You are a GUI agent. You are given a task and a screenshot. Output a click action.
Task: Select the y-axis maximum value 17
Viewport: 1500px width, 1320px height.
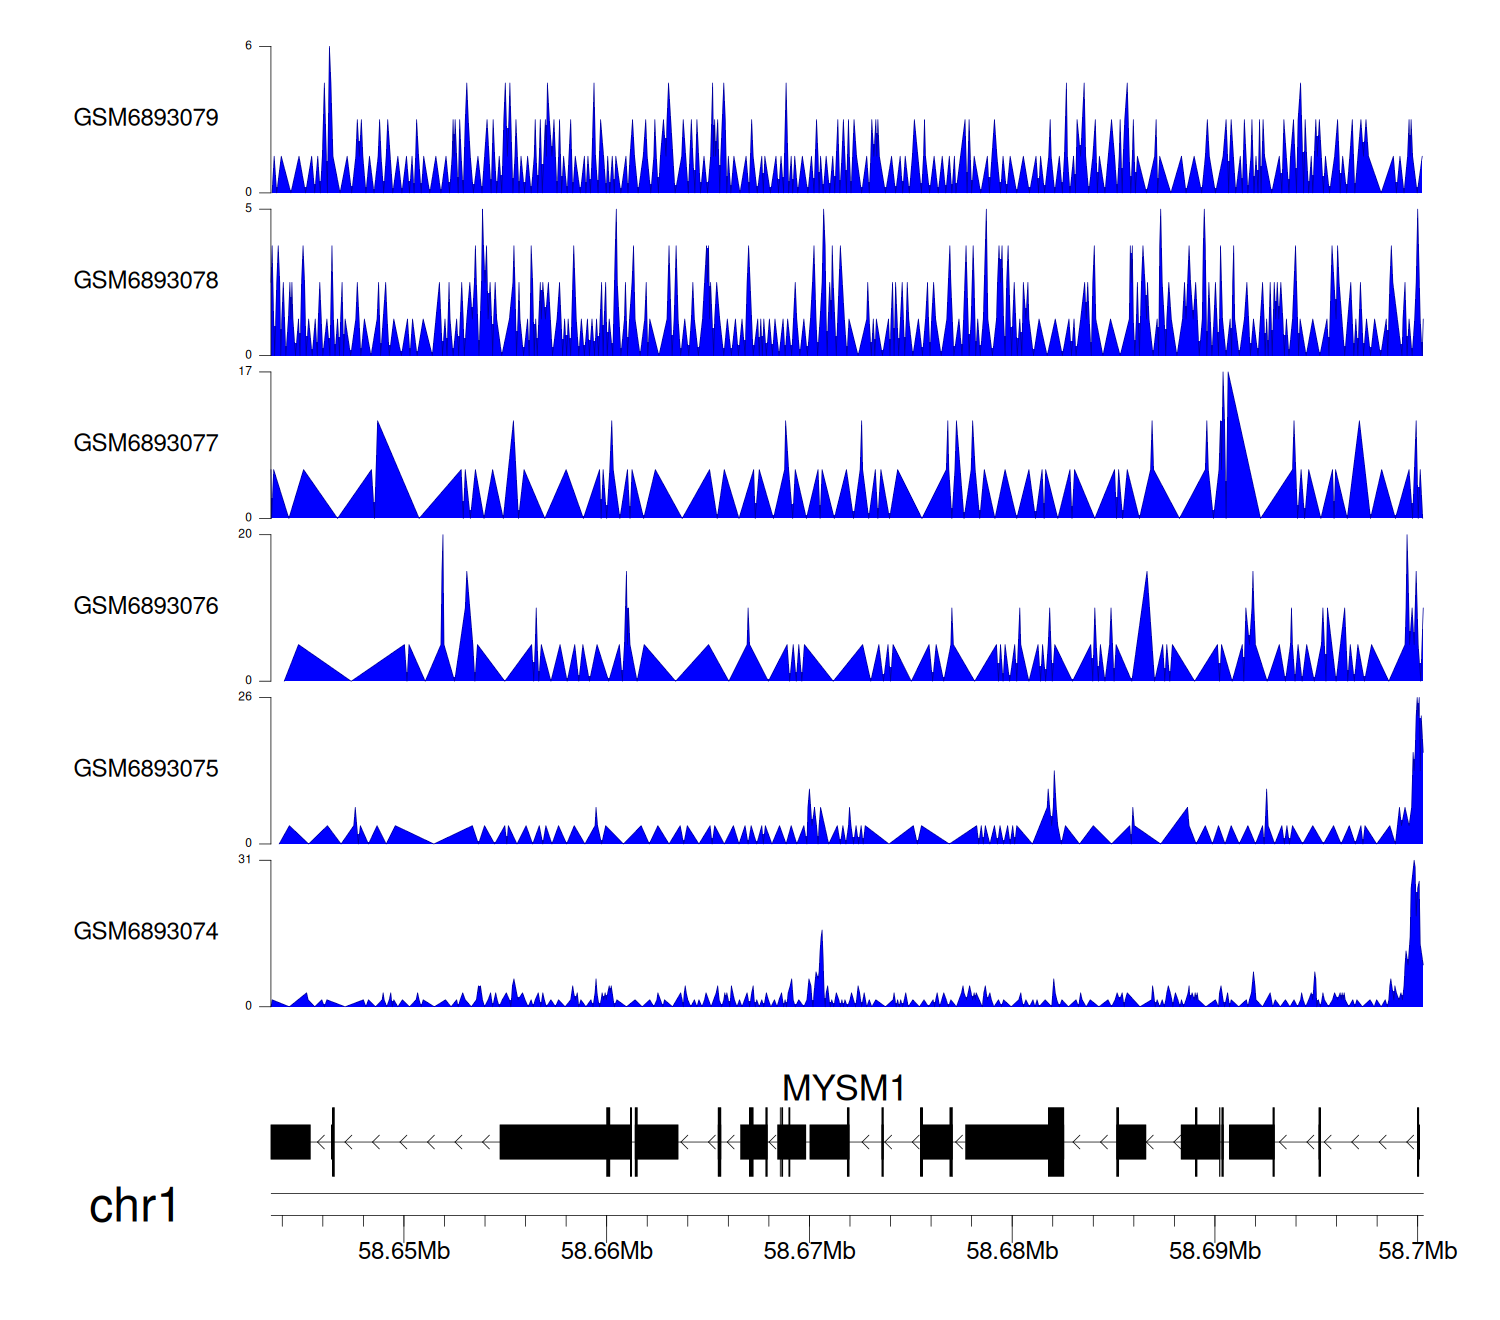(245, 371)
